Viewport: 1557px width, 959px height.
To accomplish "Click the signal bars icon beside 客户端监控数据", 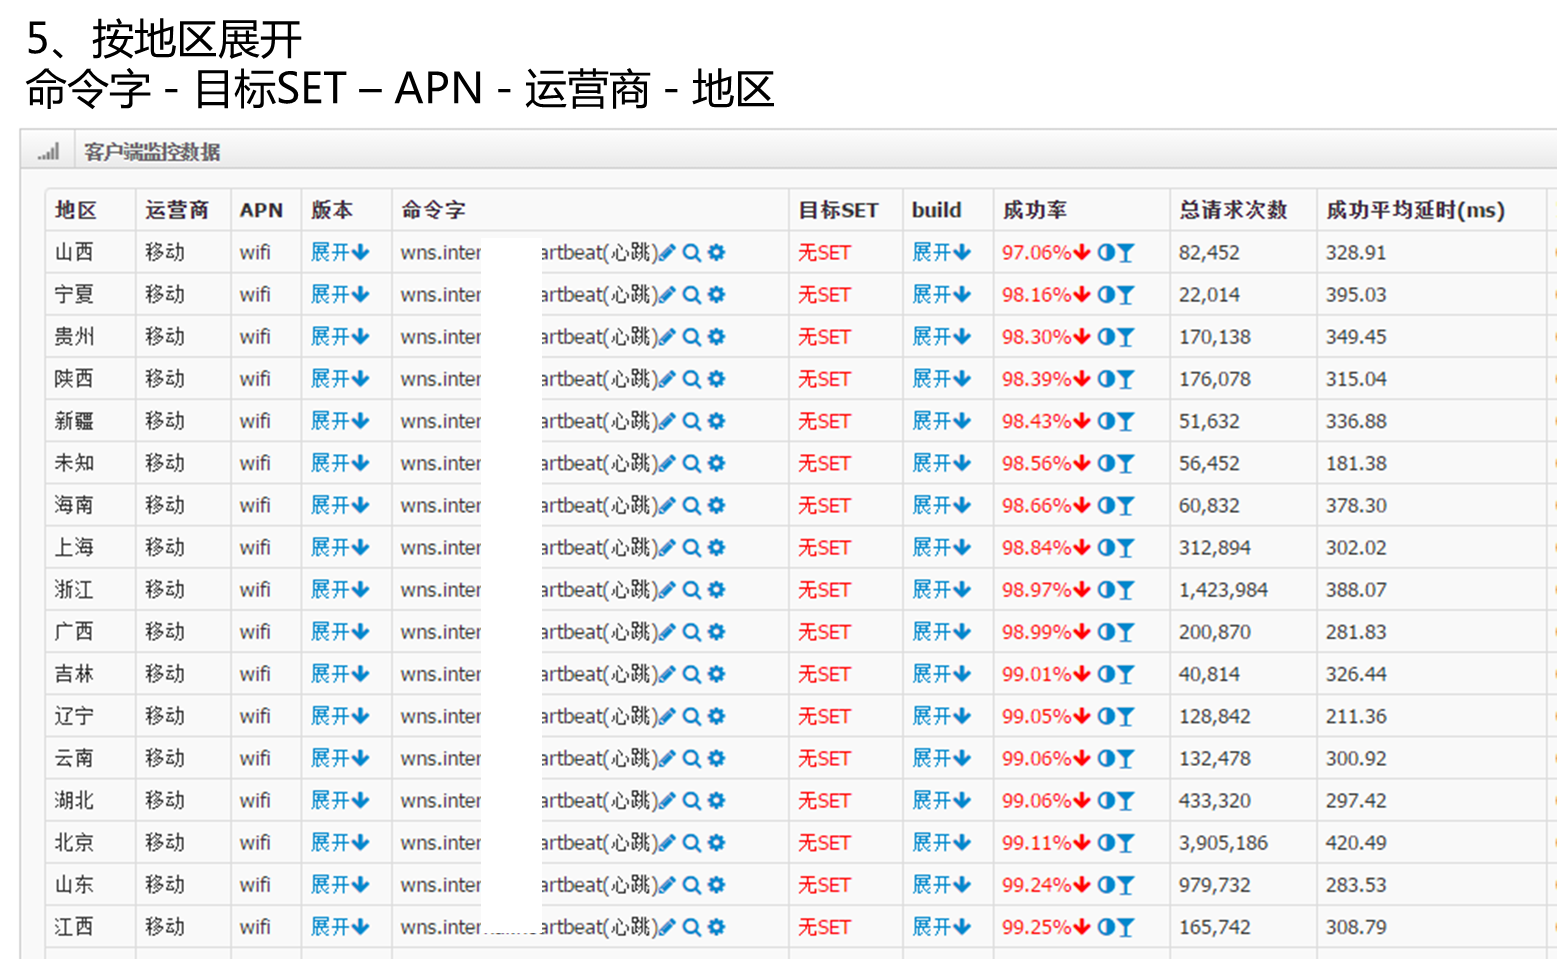I will click(48, 152).
